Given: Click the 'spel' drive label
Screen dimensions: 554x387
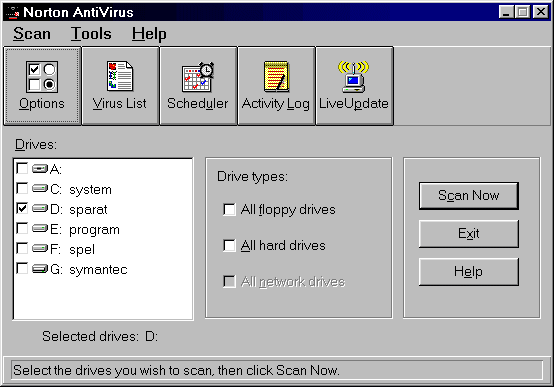Looking at the screenshot, I should (82, 250).
